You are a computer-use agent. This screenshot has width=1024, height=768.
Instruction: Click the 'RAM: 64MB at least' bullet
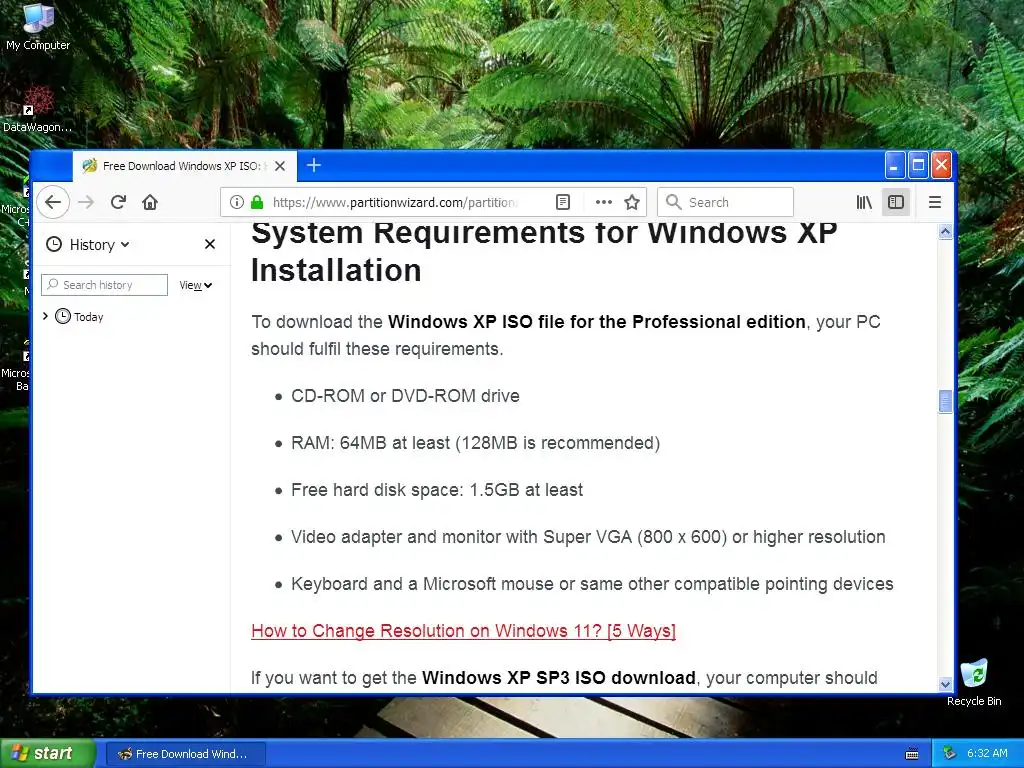click(x=475, y=443)
